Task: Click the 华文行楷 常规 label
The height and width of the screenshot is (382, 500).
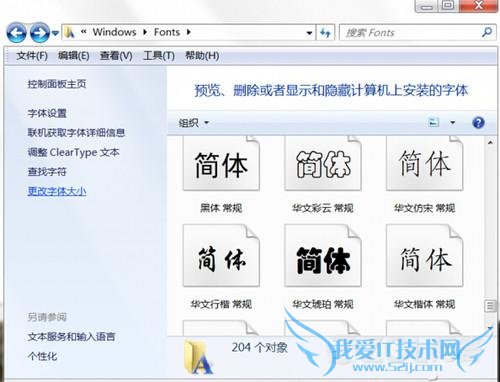Action: (221, 304)
